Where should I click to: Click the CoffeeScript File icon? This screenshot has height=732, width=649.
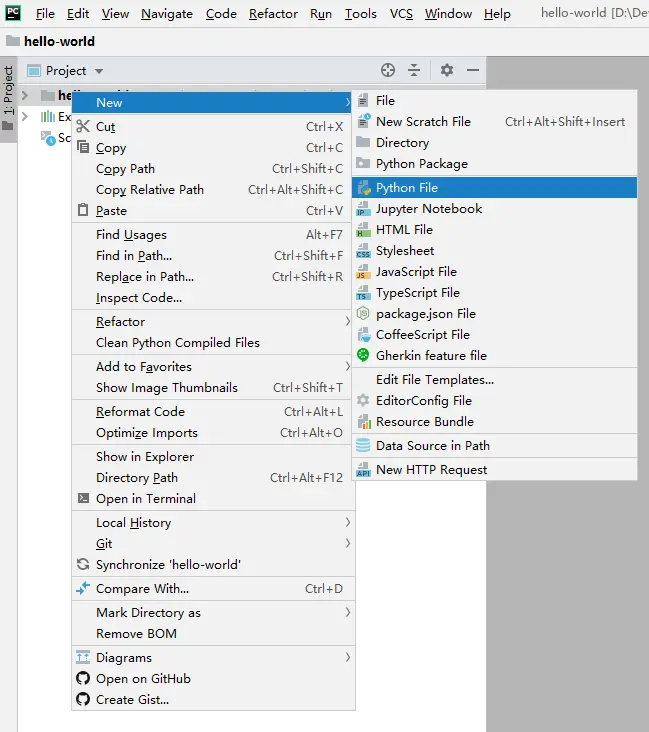pyautogui.click(x=363, y=334)
